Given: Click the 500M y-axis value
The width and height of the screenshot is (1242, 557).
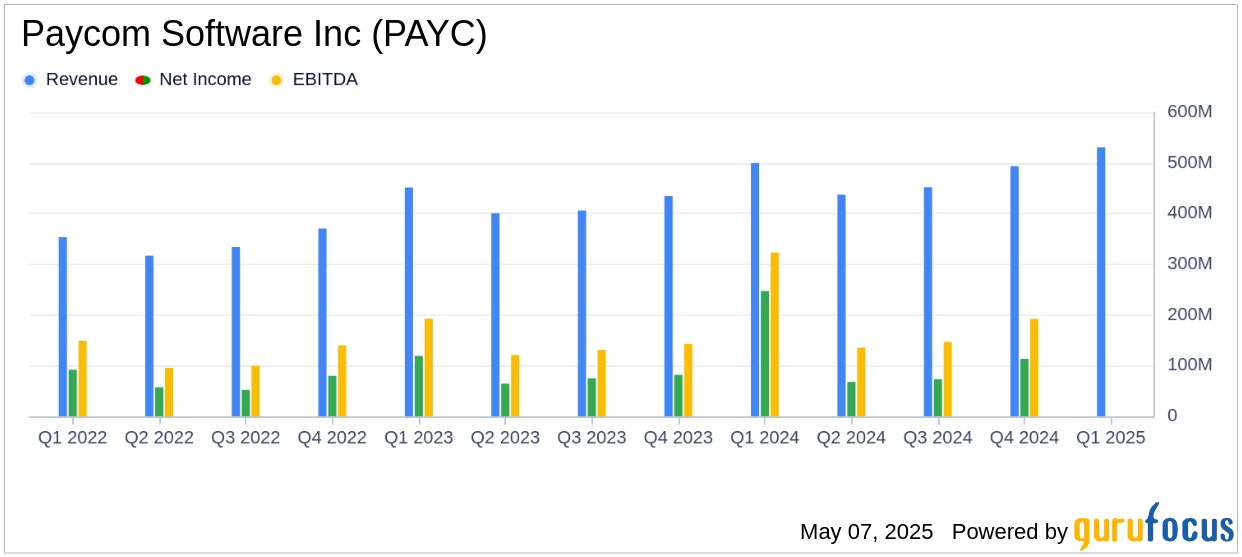Looking at the screenshot, I should [1190, 163].
